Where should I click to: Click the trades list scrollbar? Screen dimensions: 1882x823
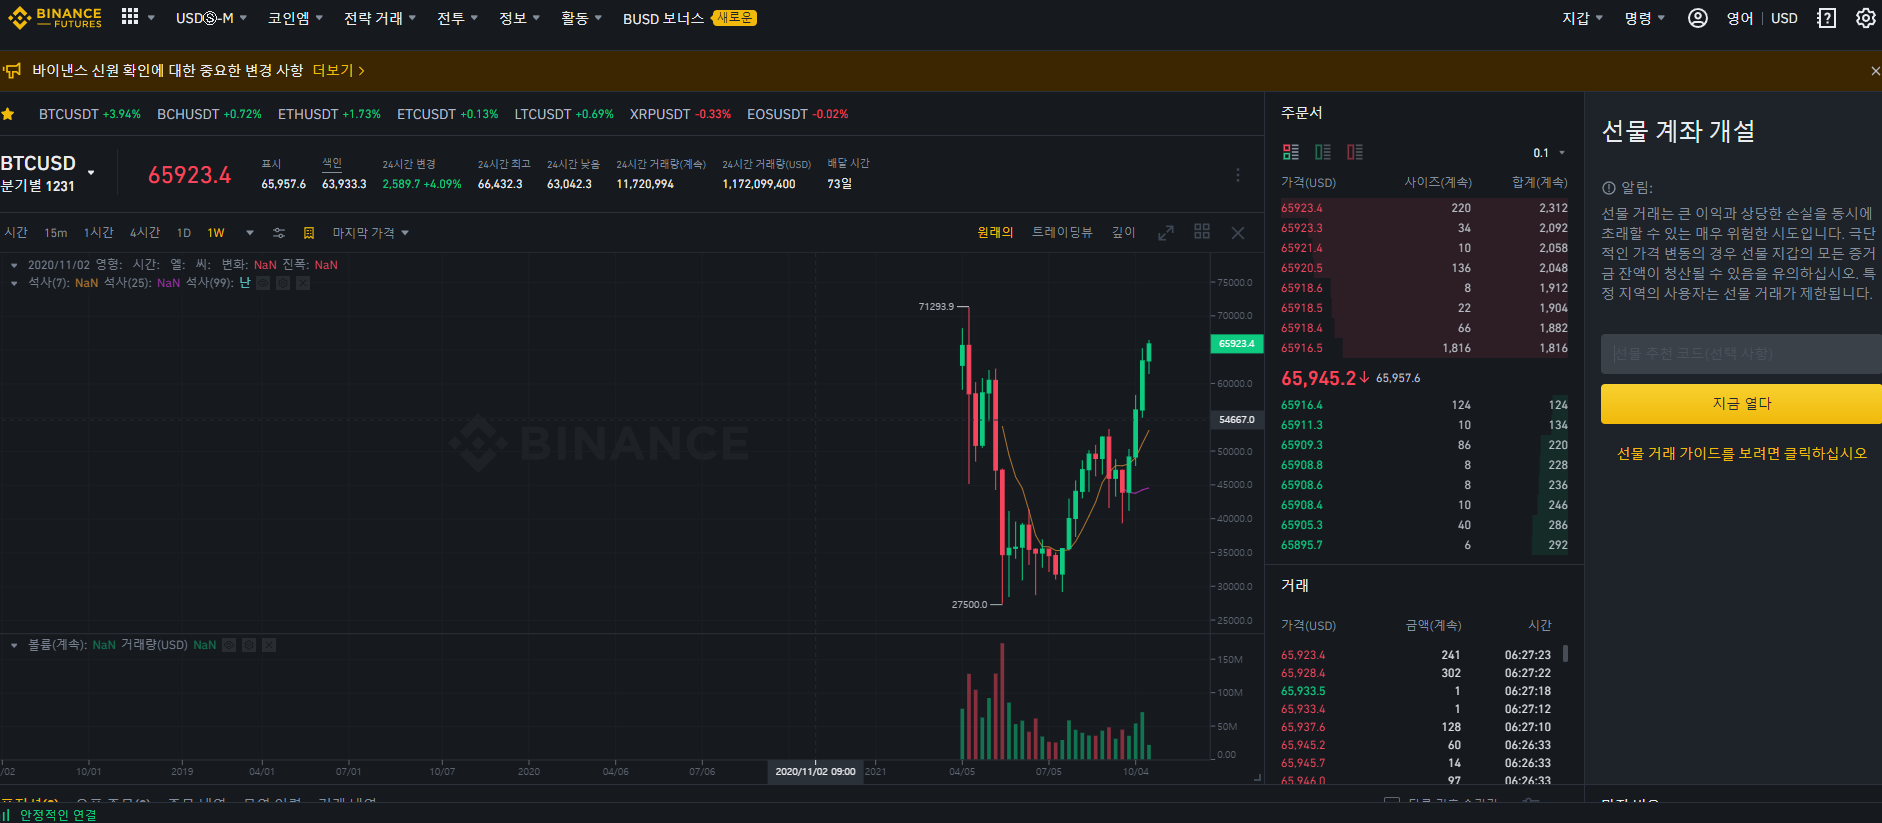tap(1565, 653)
